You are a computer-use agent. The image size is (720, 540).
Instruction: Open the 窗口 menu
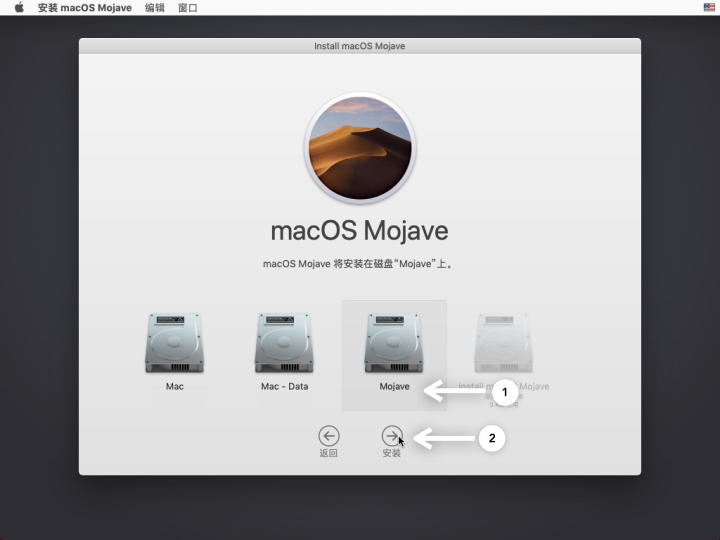click(187, 8)
